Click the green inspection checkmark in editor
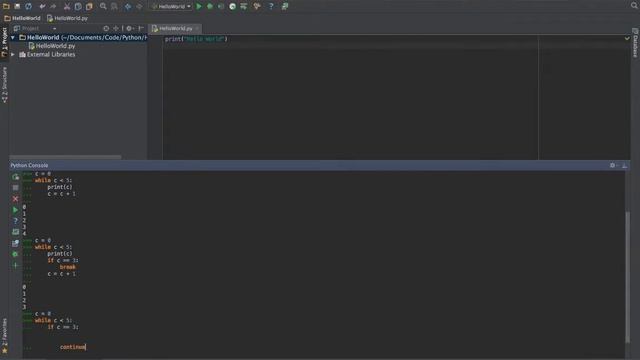Viewport: 640px width, 360px height. click(627, 38)
